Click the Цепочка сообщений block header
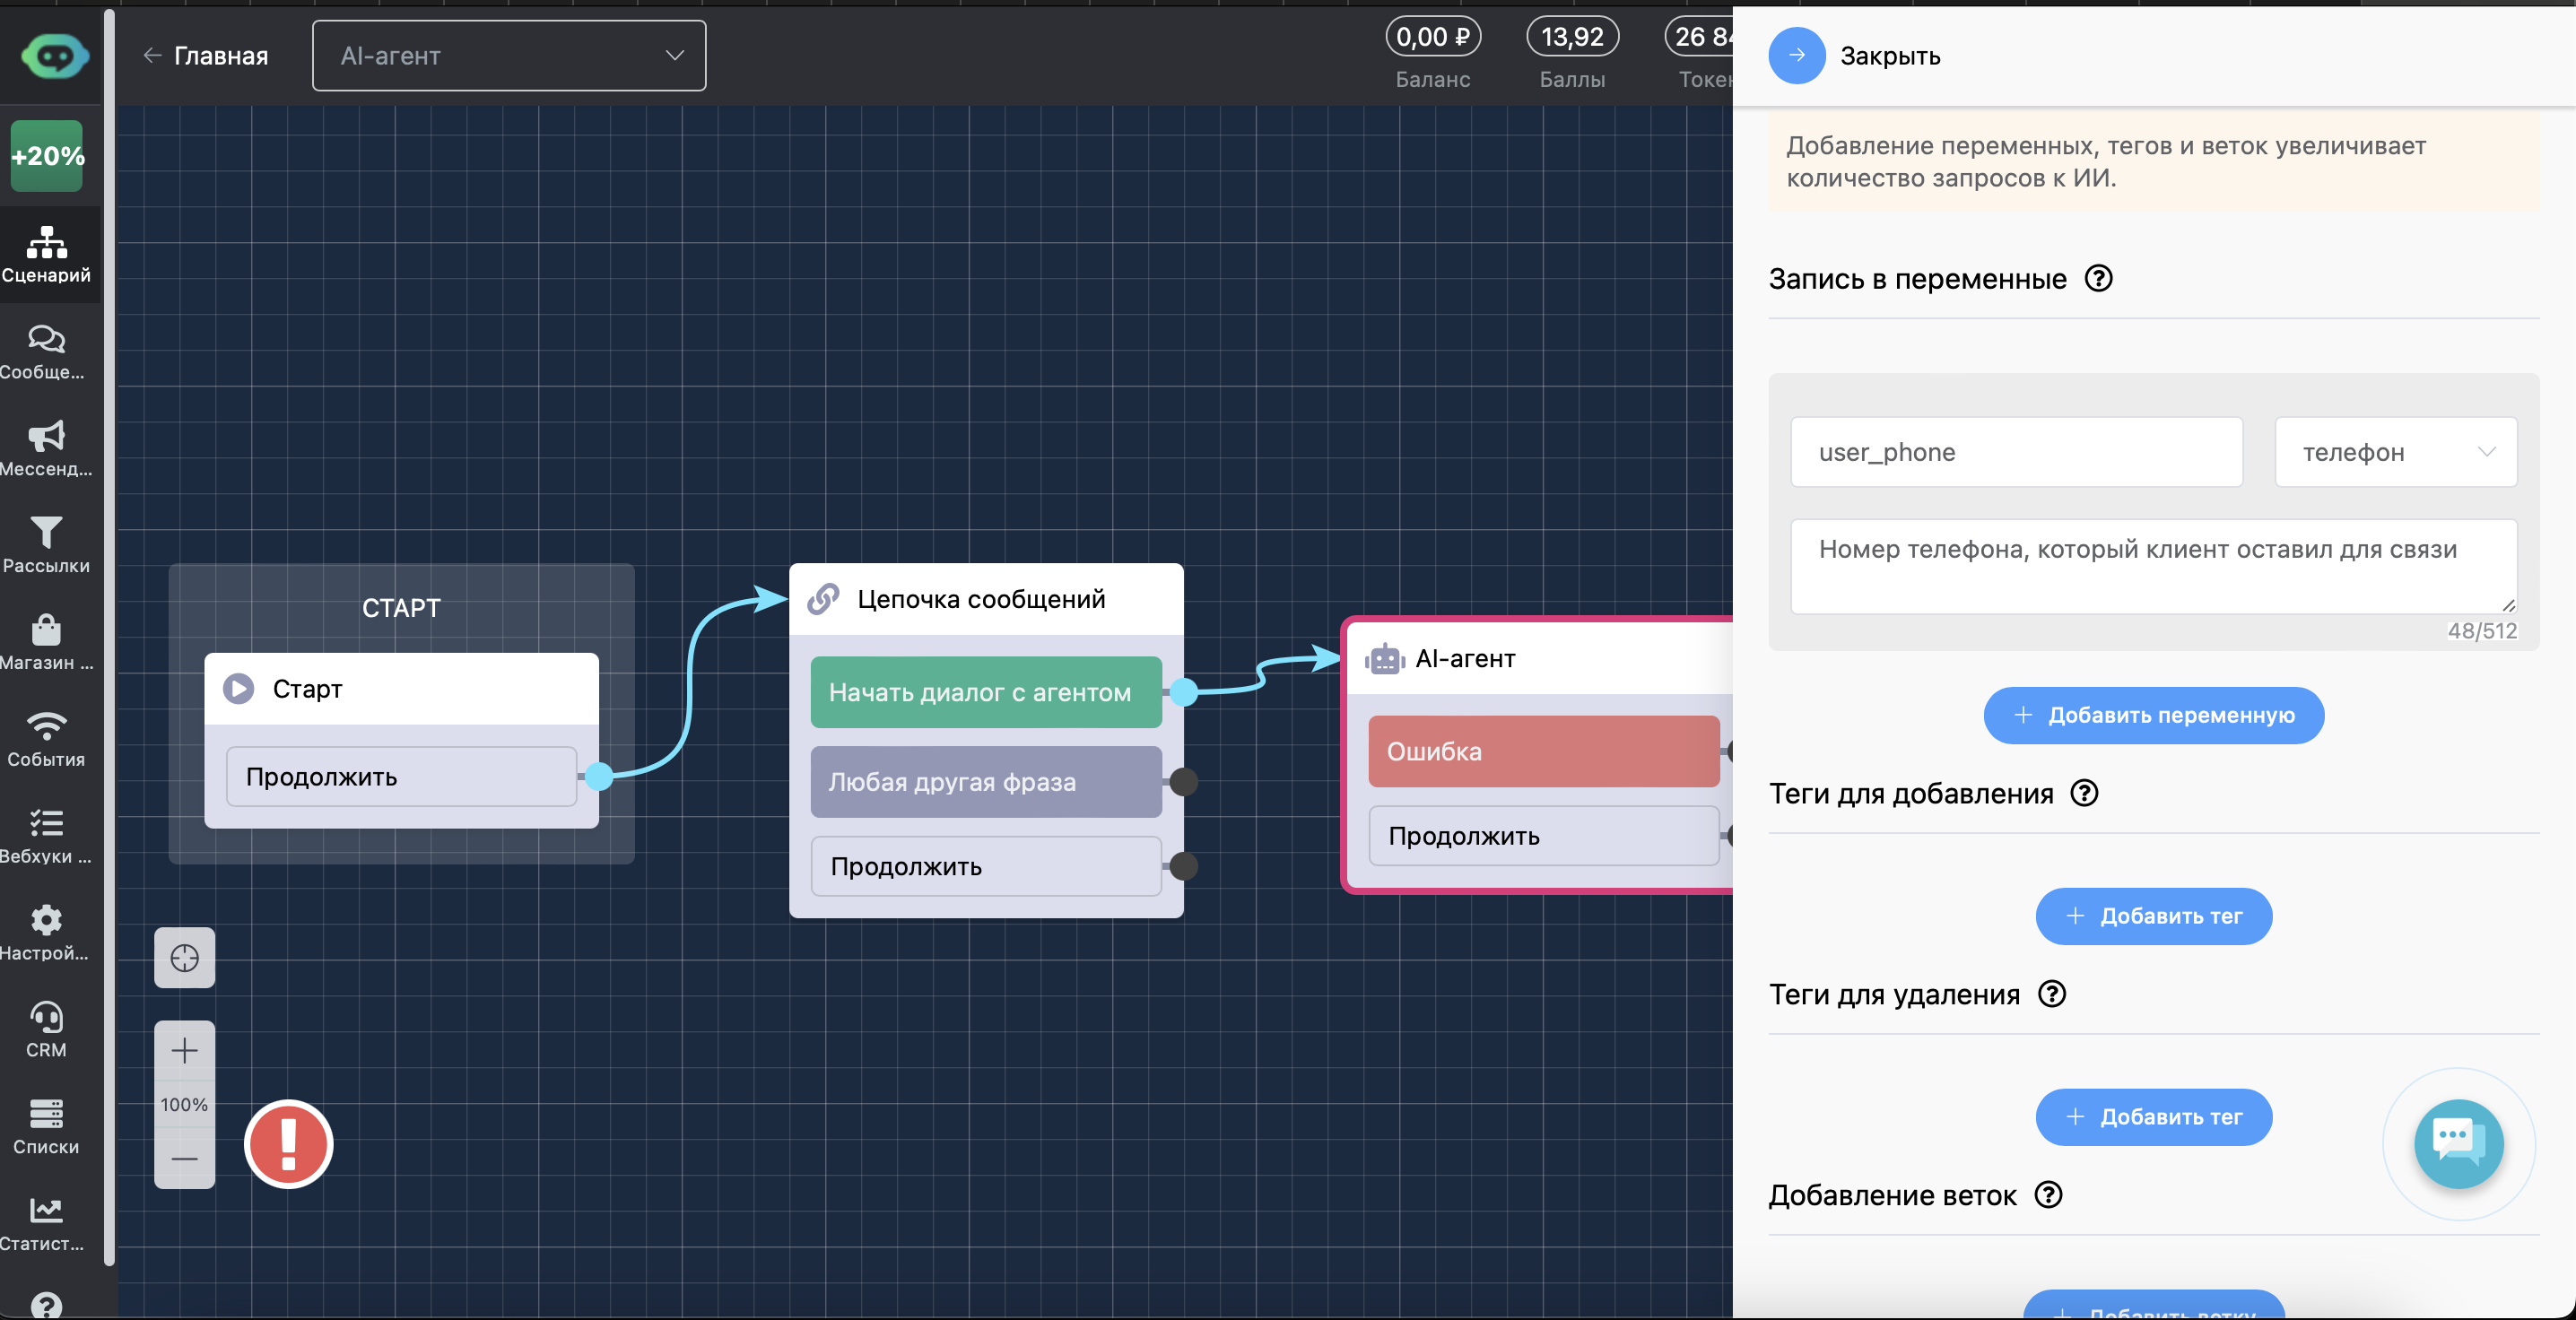 986,599
